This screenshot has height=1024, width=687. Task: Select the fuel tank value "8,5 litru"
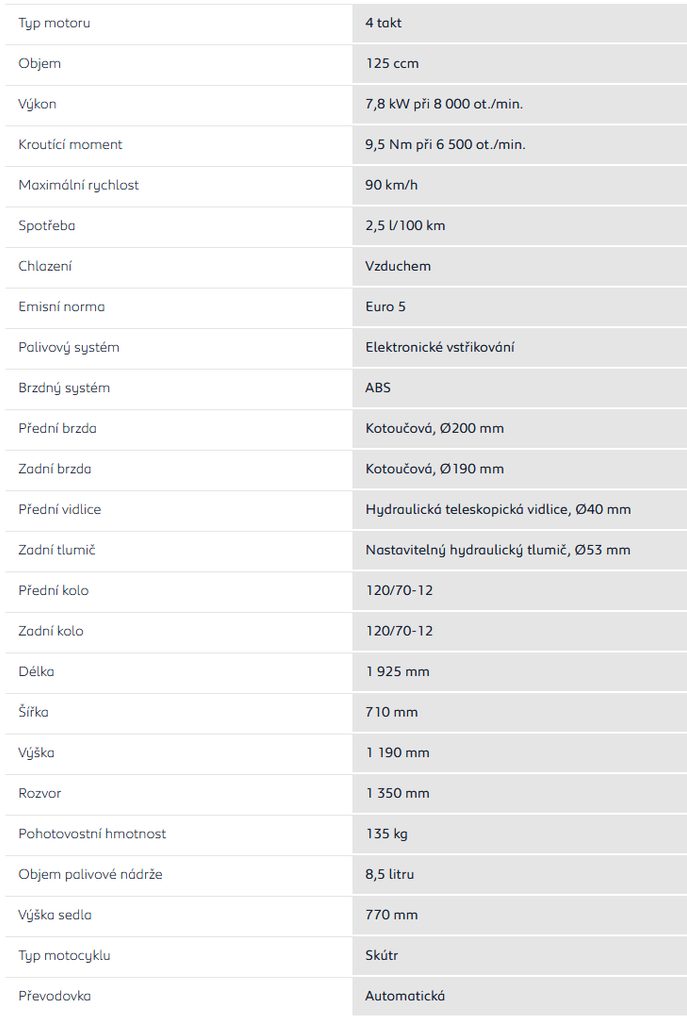(390, 874)
